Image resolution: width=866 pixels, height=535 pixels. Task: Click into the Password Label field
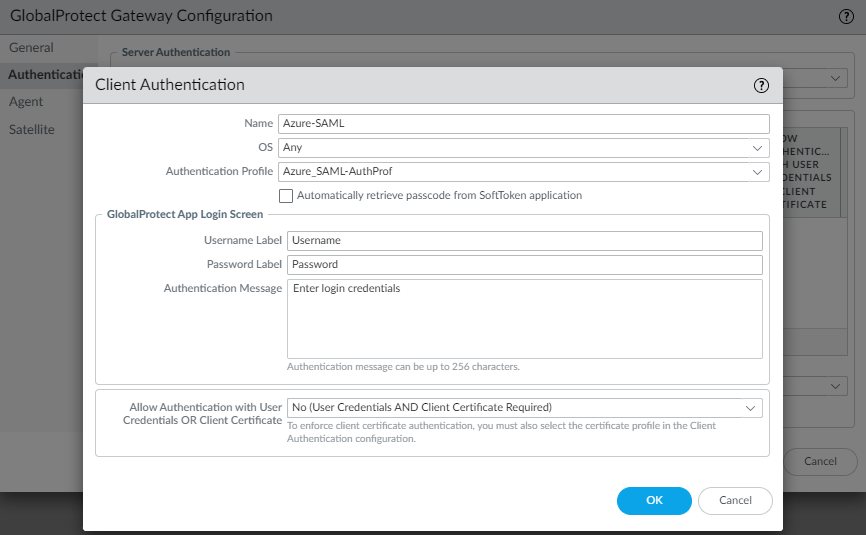coord(524,265)
